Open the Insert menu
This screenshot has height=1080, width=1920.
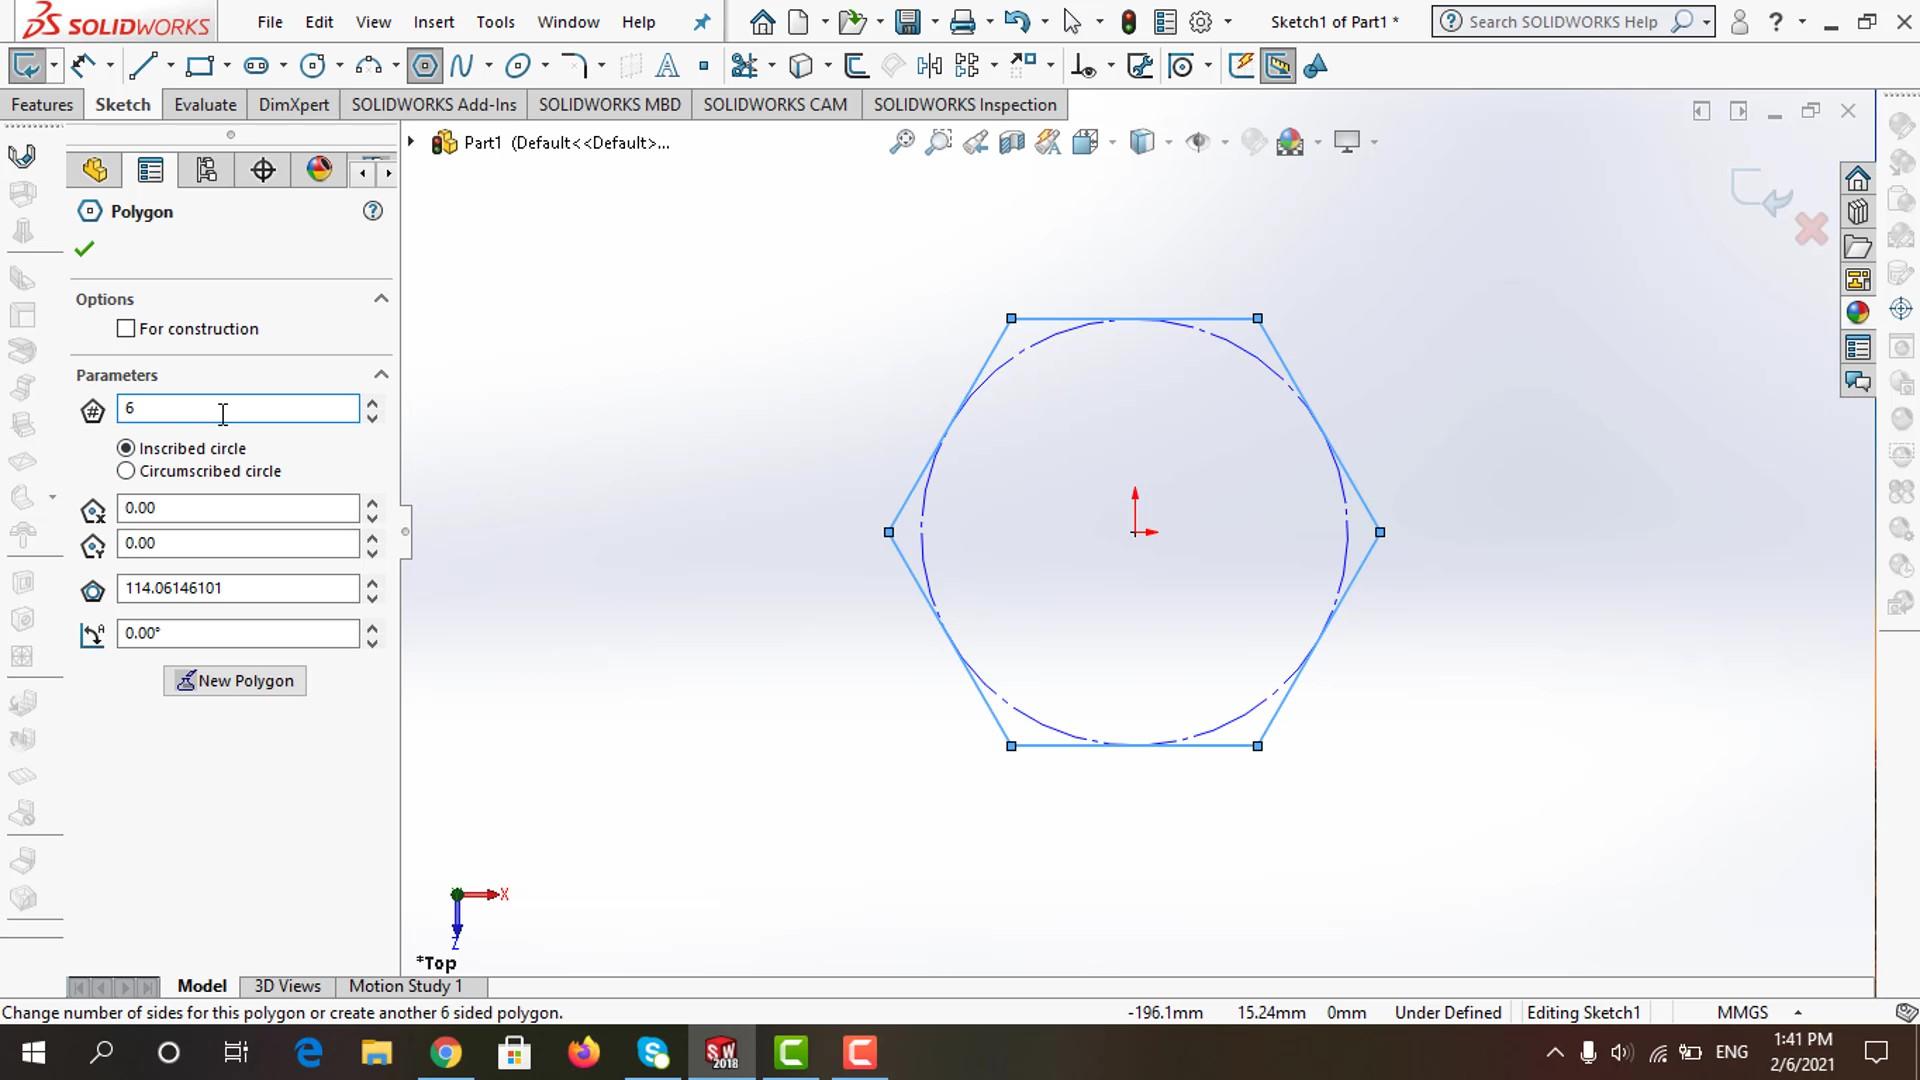point(433,22)
